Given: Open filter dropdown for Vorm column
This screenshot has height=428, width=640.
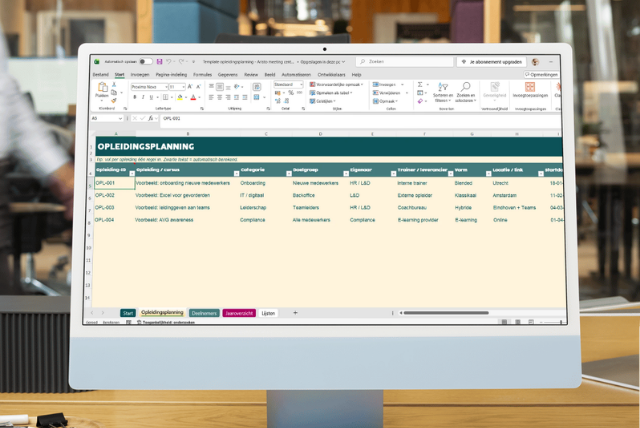Looking at the screenshot, I should (488, 174).
